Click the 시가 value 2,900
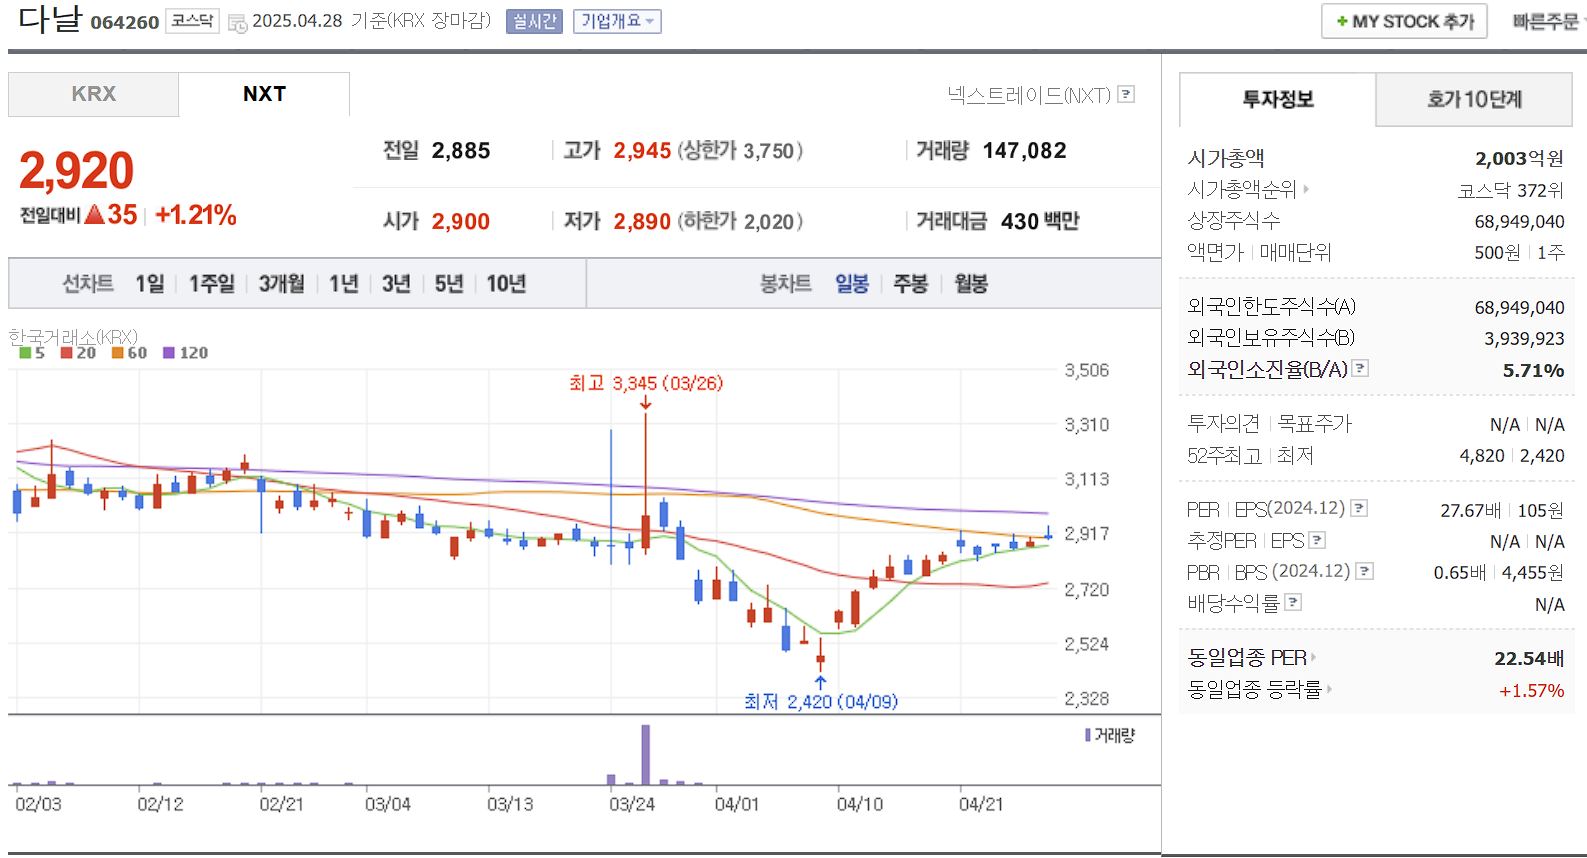The image size is (1587, 858). (461, 222)
